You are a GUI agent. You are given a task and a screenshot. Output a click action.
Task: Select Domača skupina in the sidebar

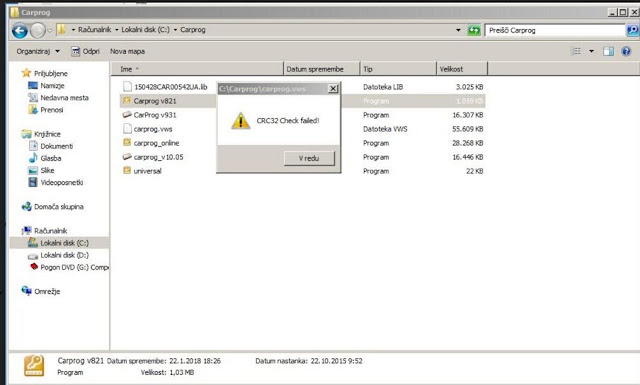59,207
